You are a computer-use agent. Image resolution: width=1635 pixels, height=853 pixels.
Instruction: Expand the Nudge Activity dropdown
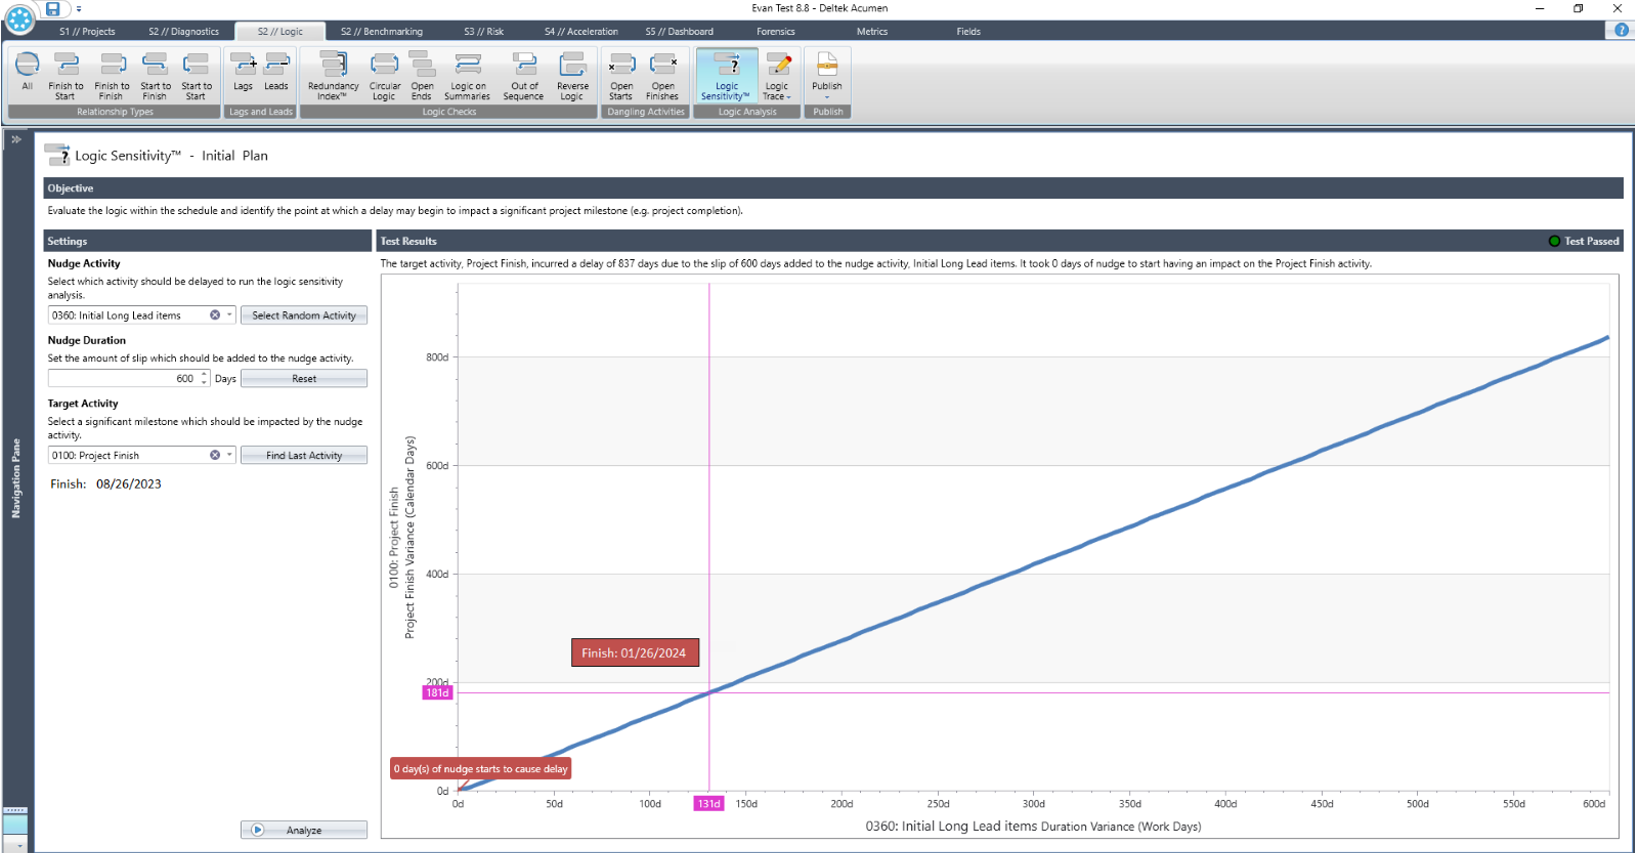(x=229, y=315)
